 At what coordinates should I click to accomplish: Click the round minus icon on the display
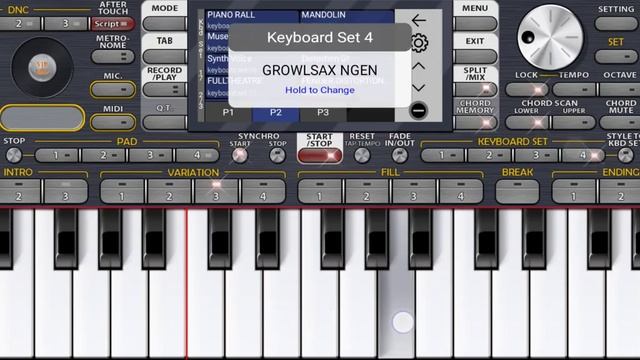(x=419, y=111)
